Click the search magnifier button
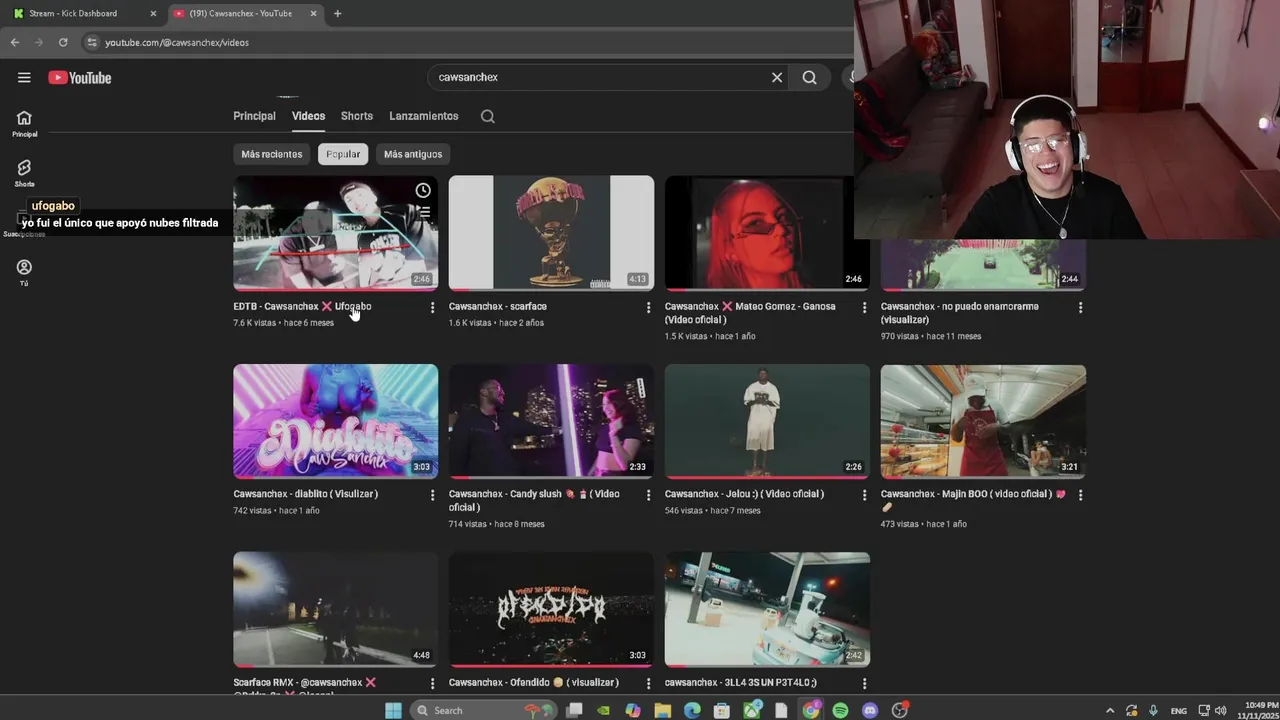 click(809, 77)
